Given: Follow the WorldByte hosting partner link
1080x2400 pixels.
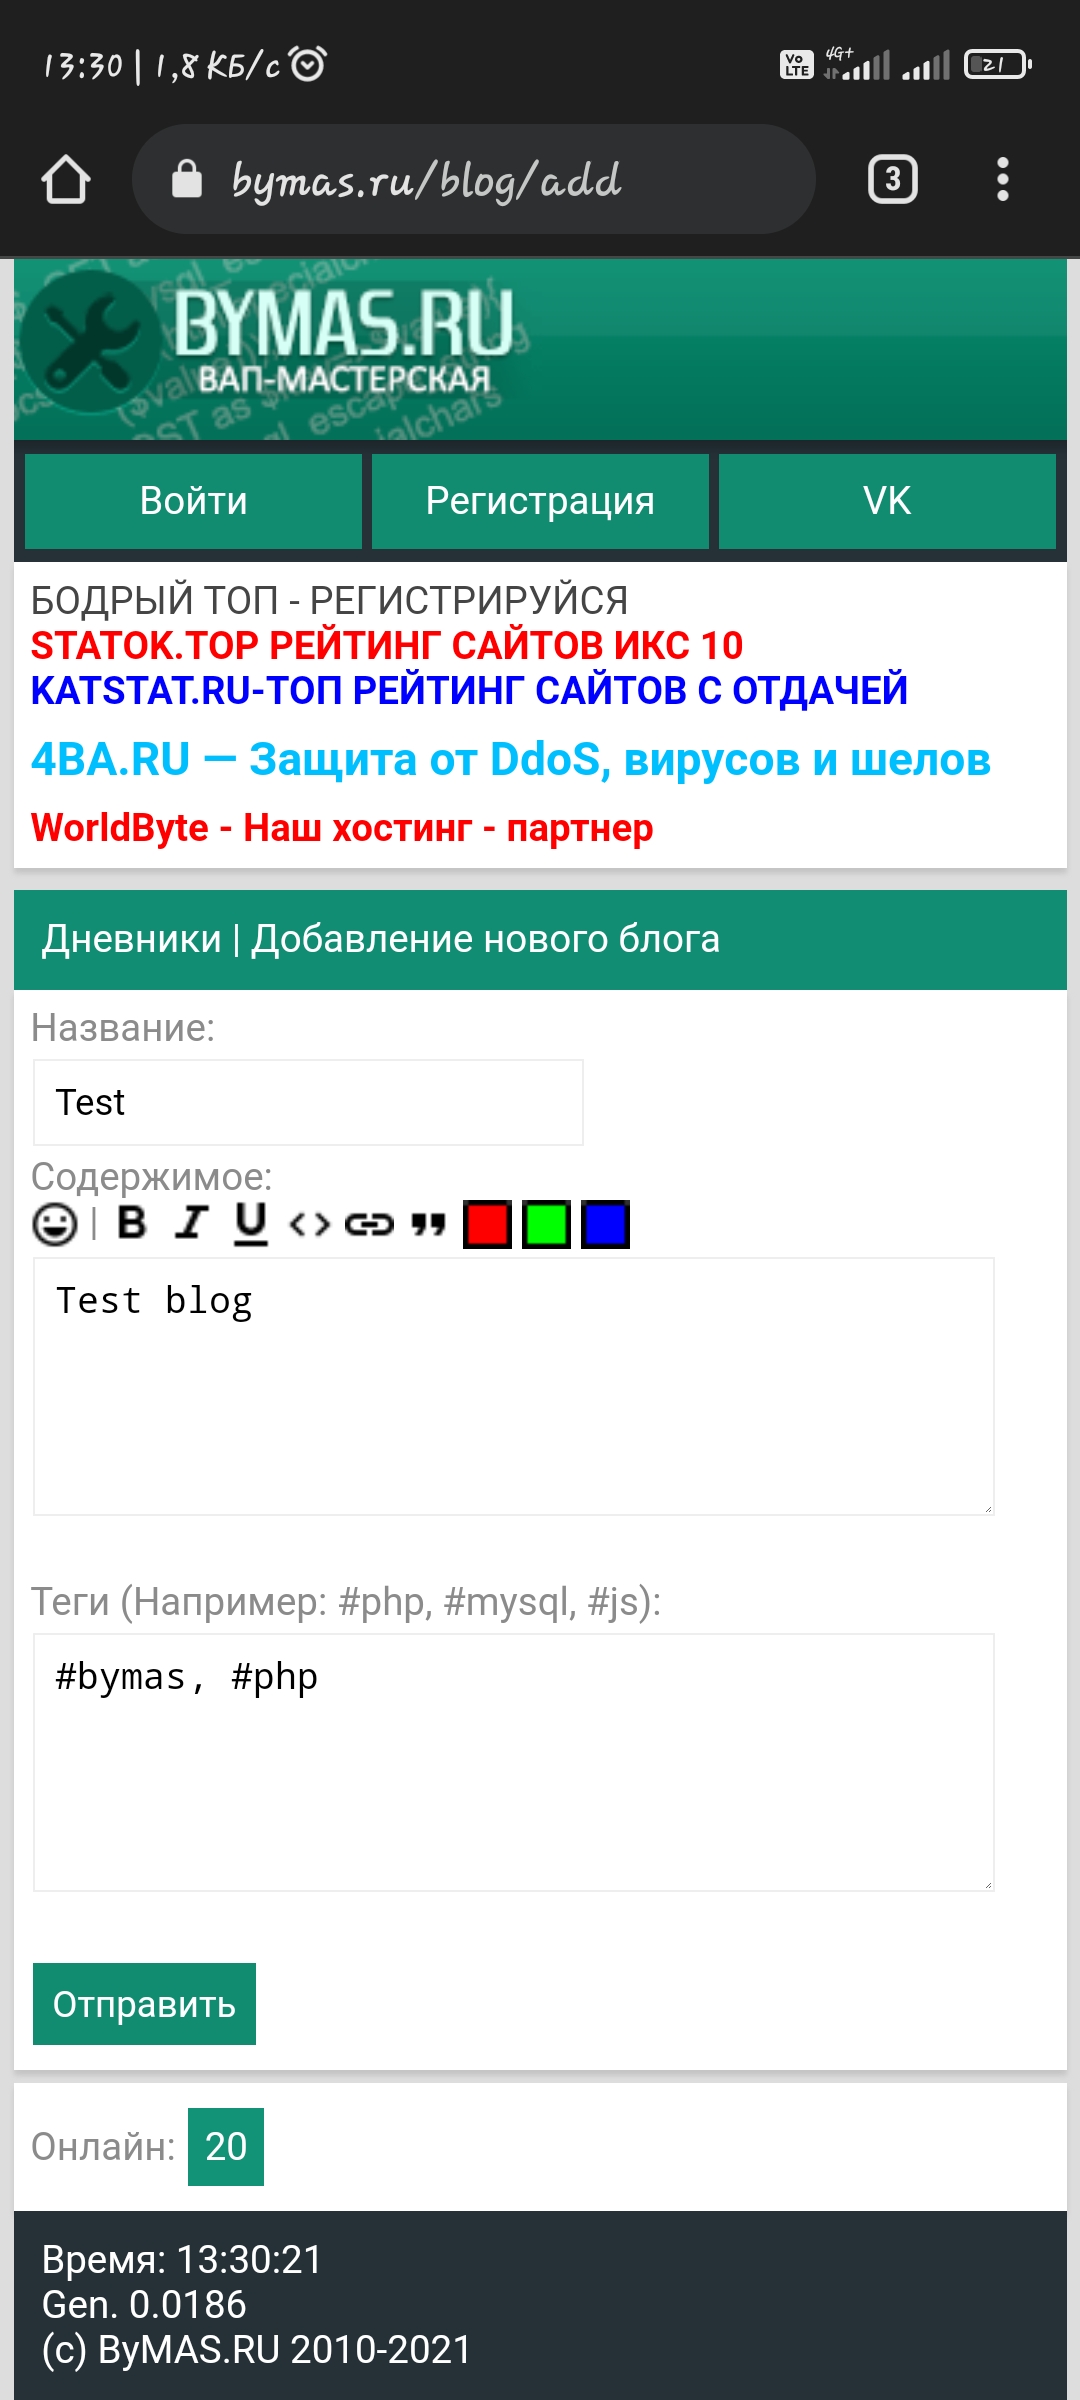Looking at the screenshot, I should point(342,828).
